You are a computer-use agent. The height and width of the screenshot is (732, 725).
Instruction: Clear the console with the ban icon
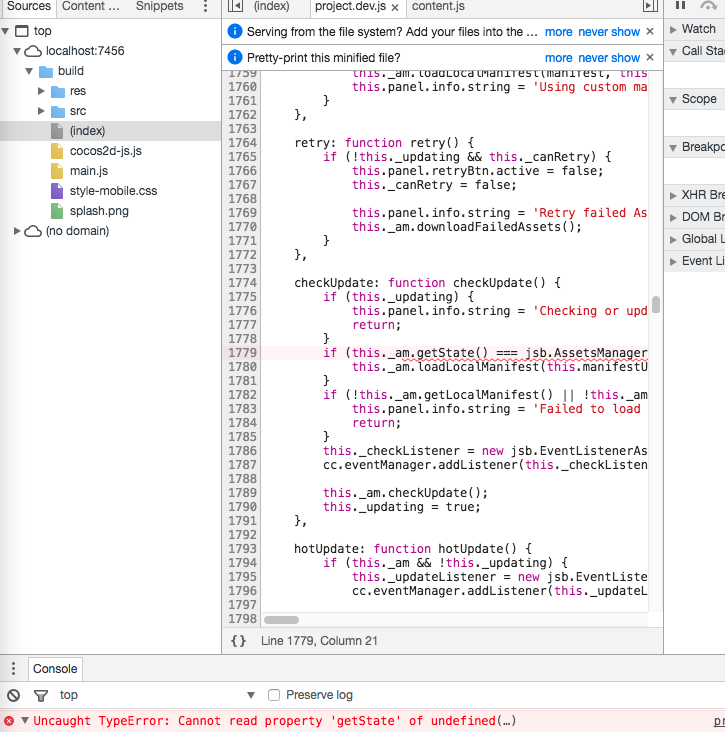[x=13, y=695]
